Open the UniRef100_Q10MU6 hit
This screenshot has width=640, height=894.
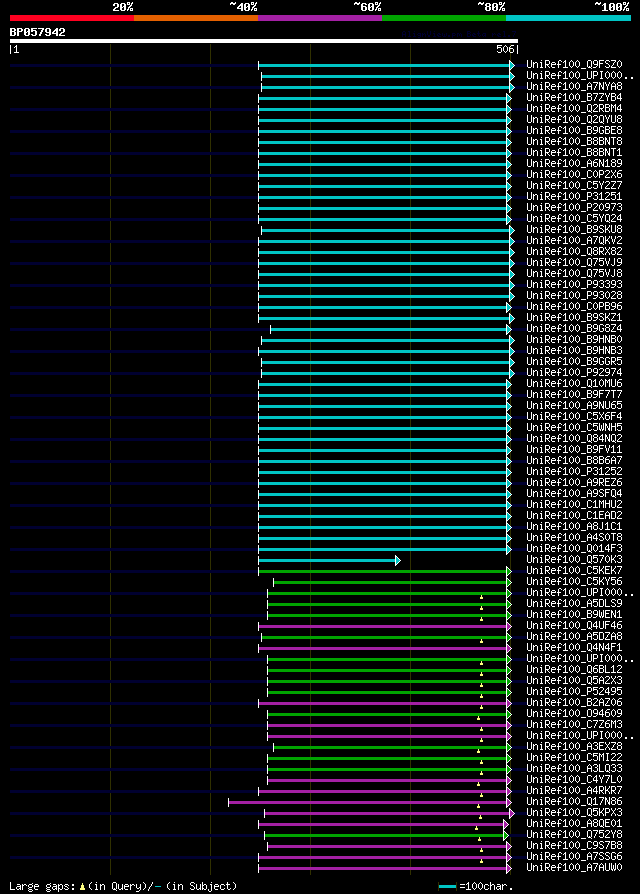(574, 384)
